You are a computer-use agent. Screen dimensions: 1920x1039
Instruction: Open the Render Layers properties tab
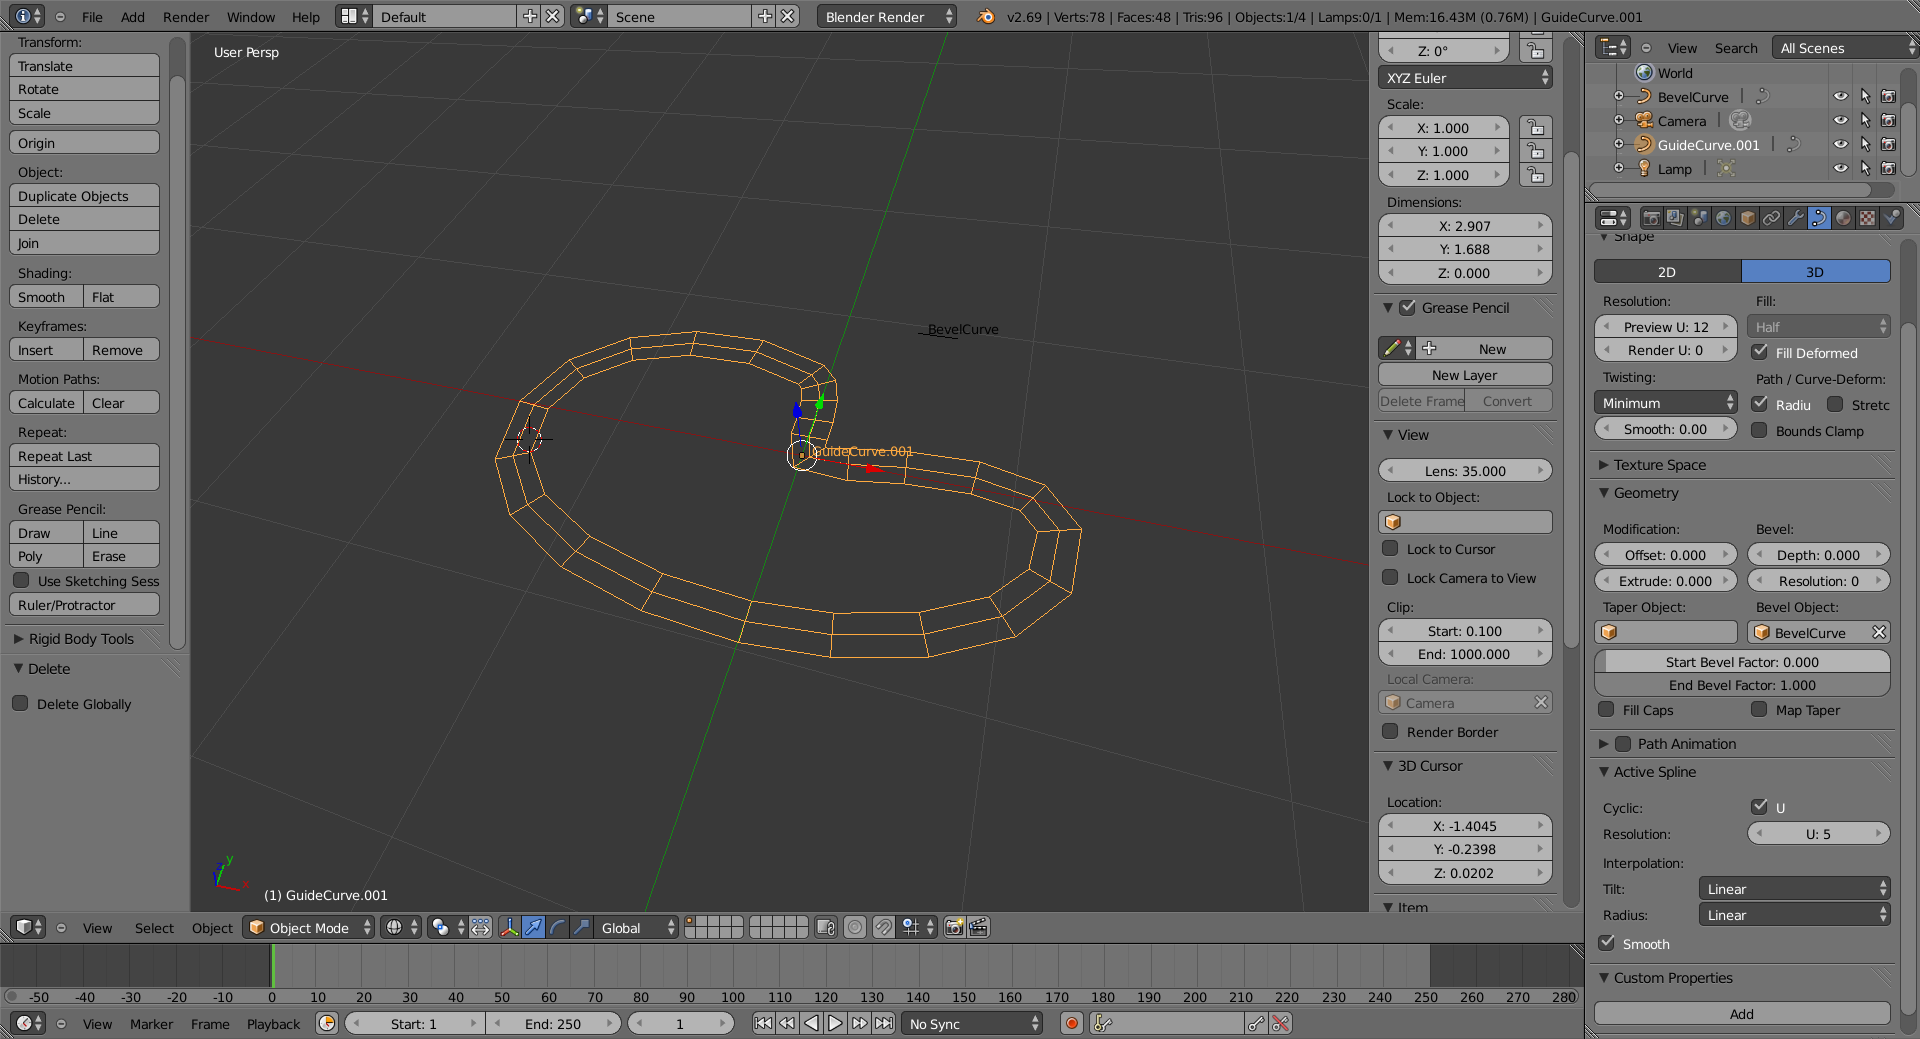[x=1675, y=218]
